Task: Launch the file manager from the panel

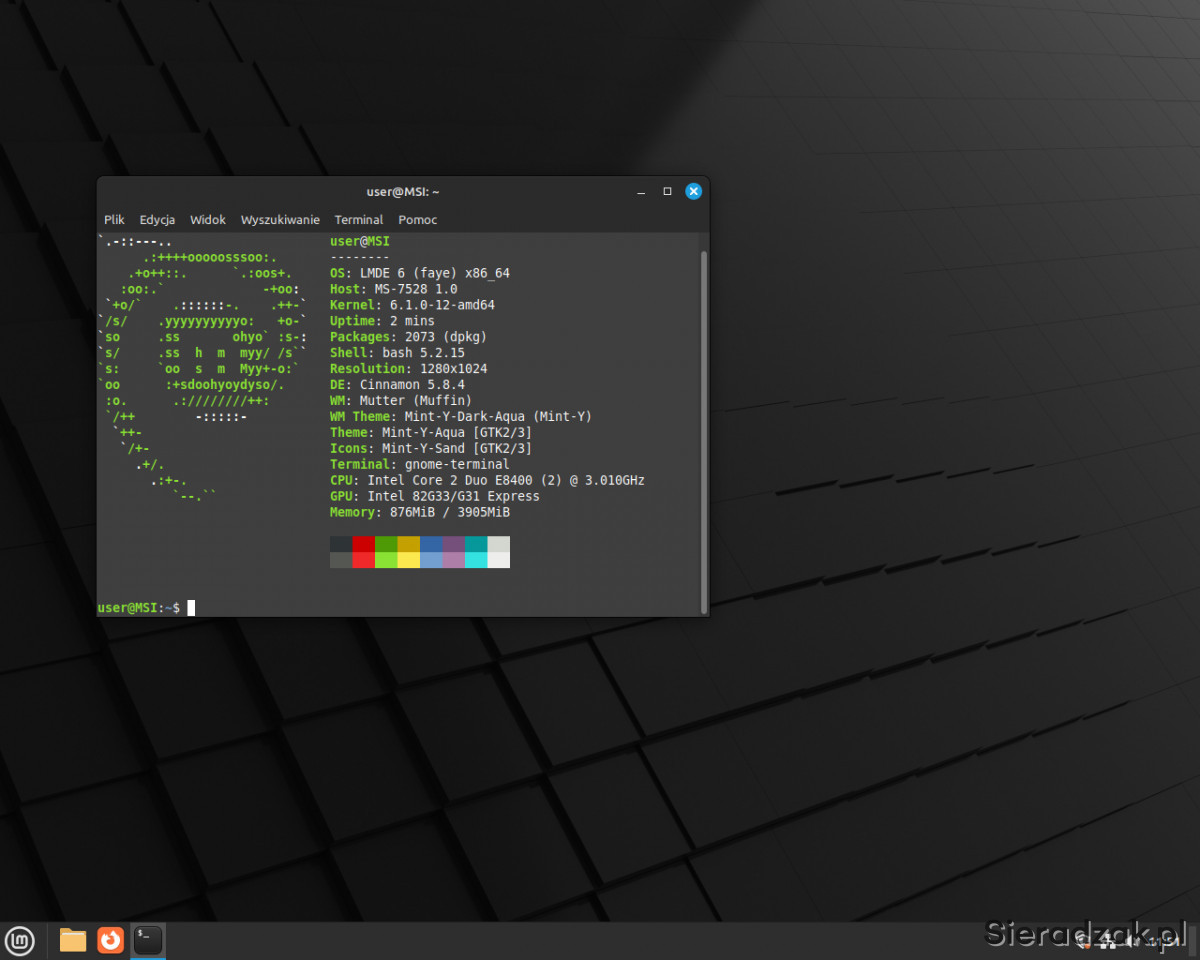Action: coord(73,940)
